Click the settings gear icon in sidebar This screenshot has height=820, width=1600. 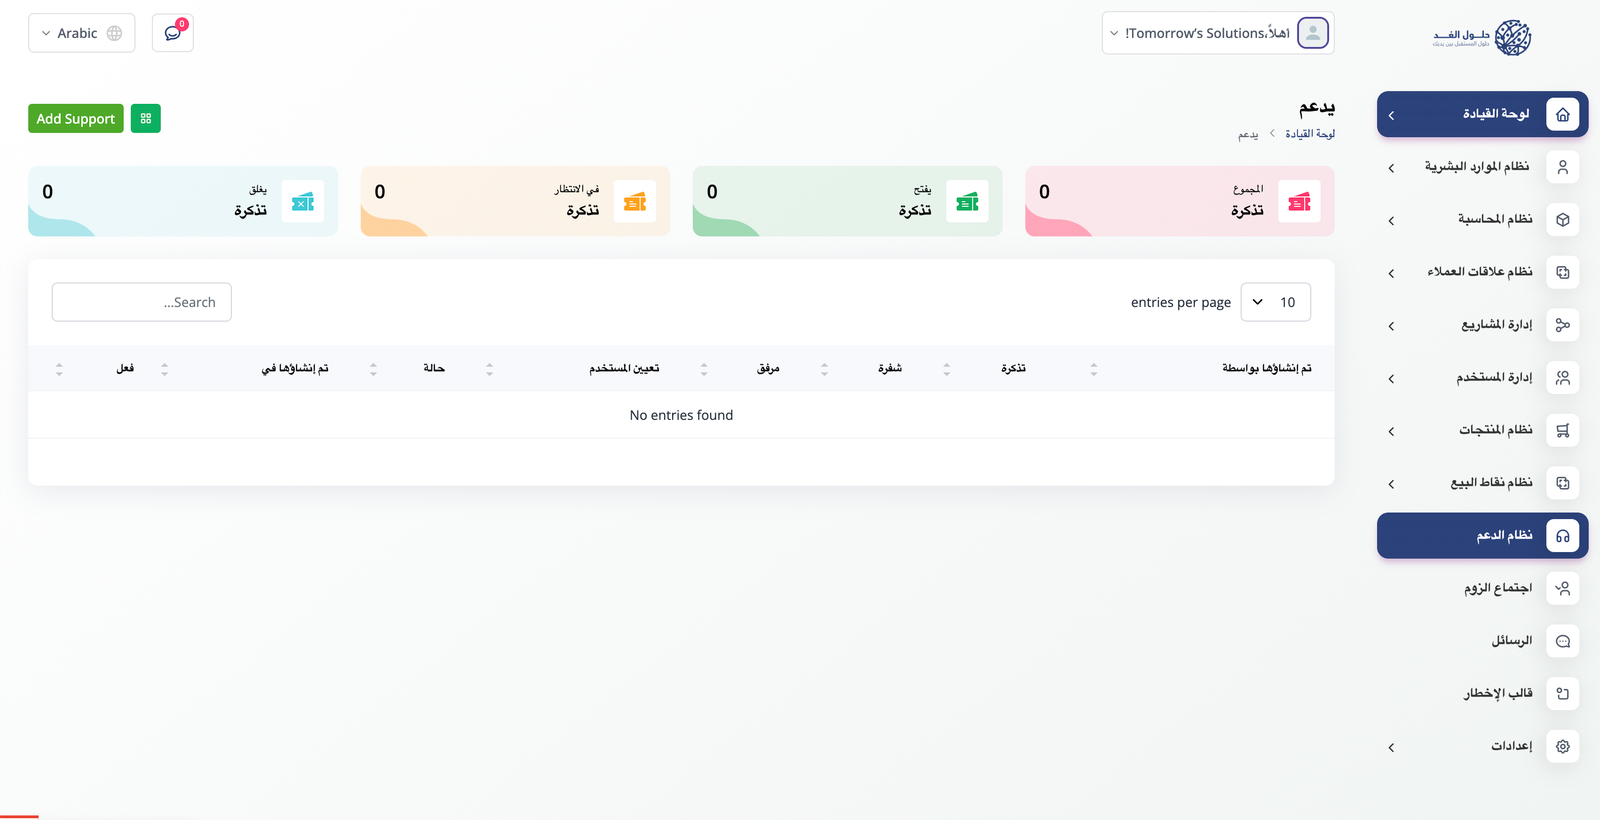pyautogui.click(x=1562, y=746)
